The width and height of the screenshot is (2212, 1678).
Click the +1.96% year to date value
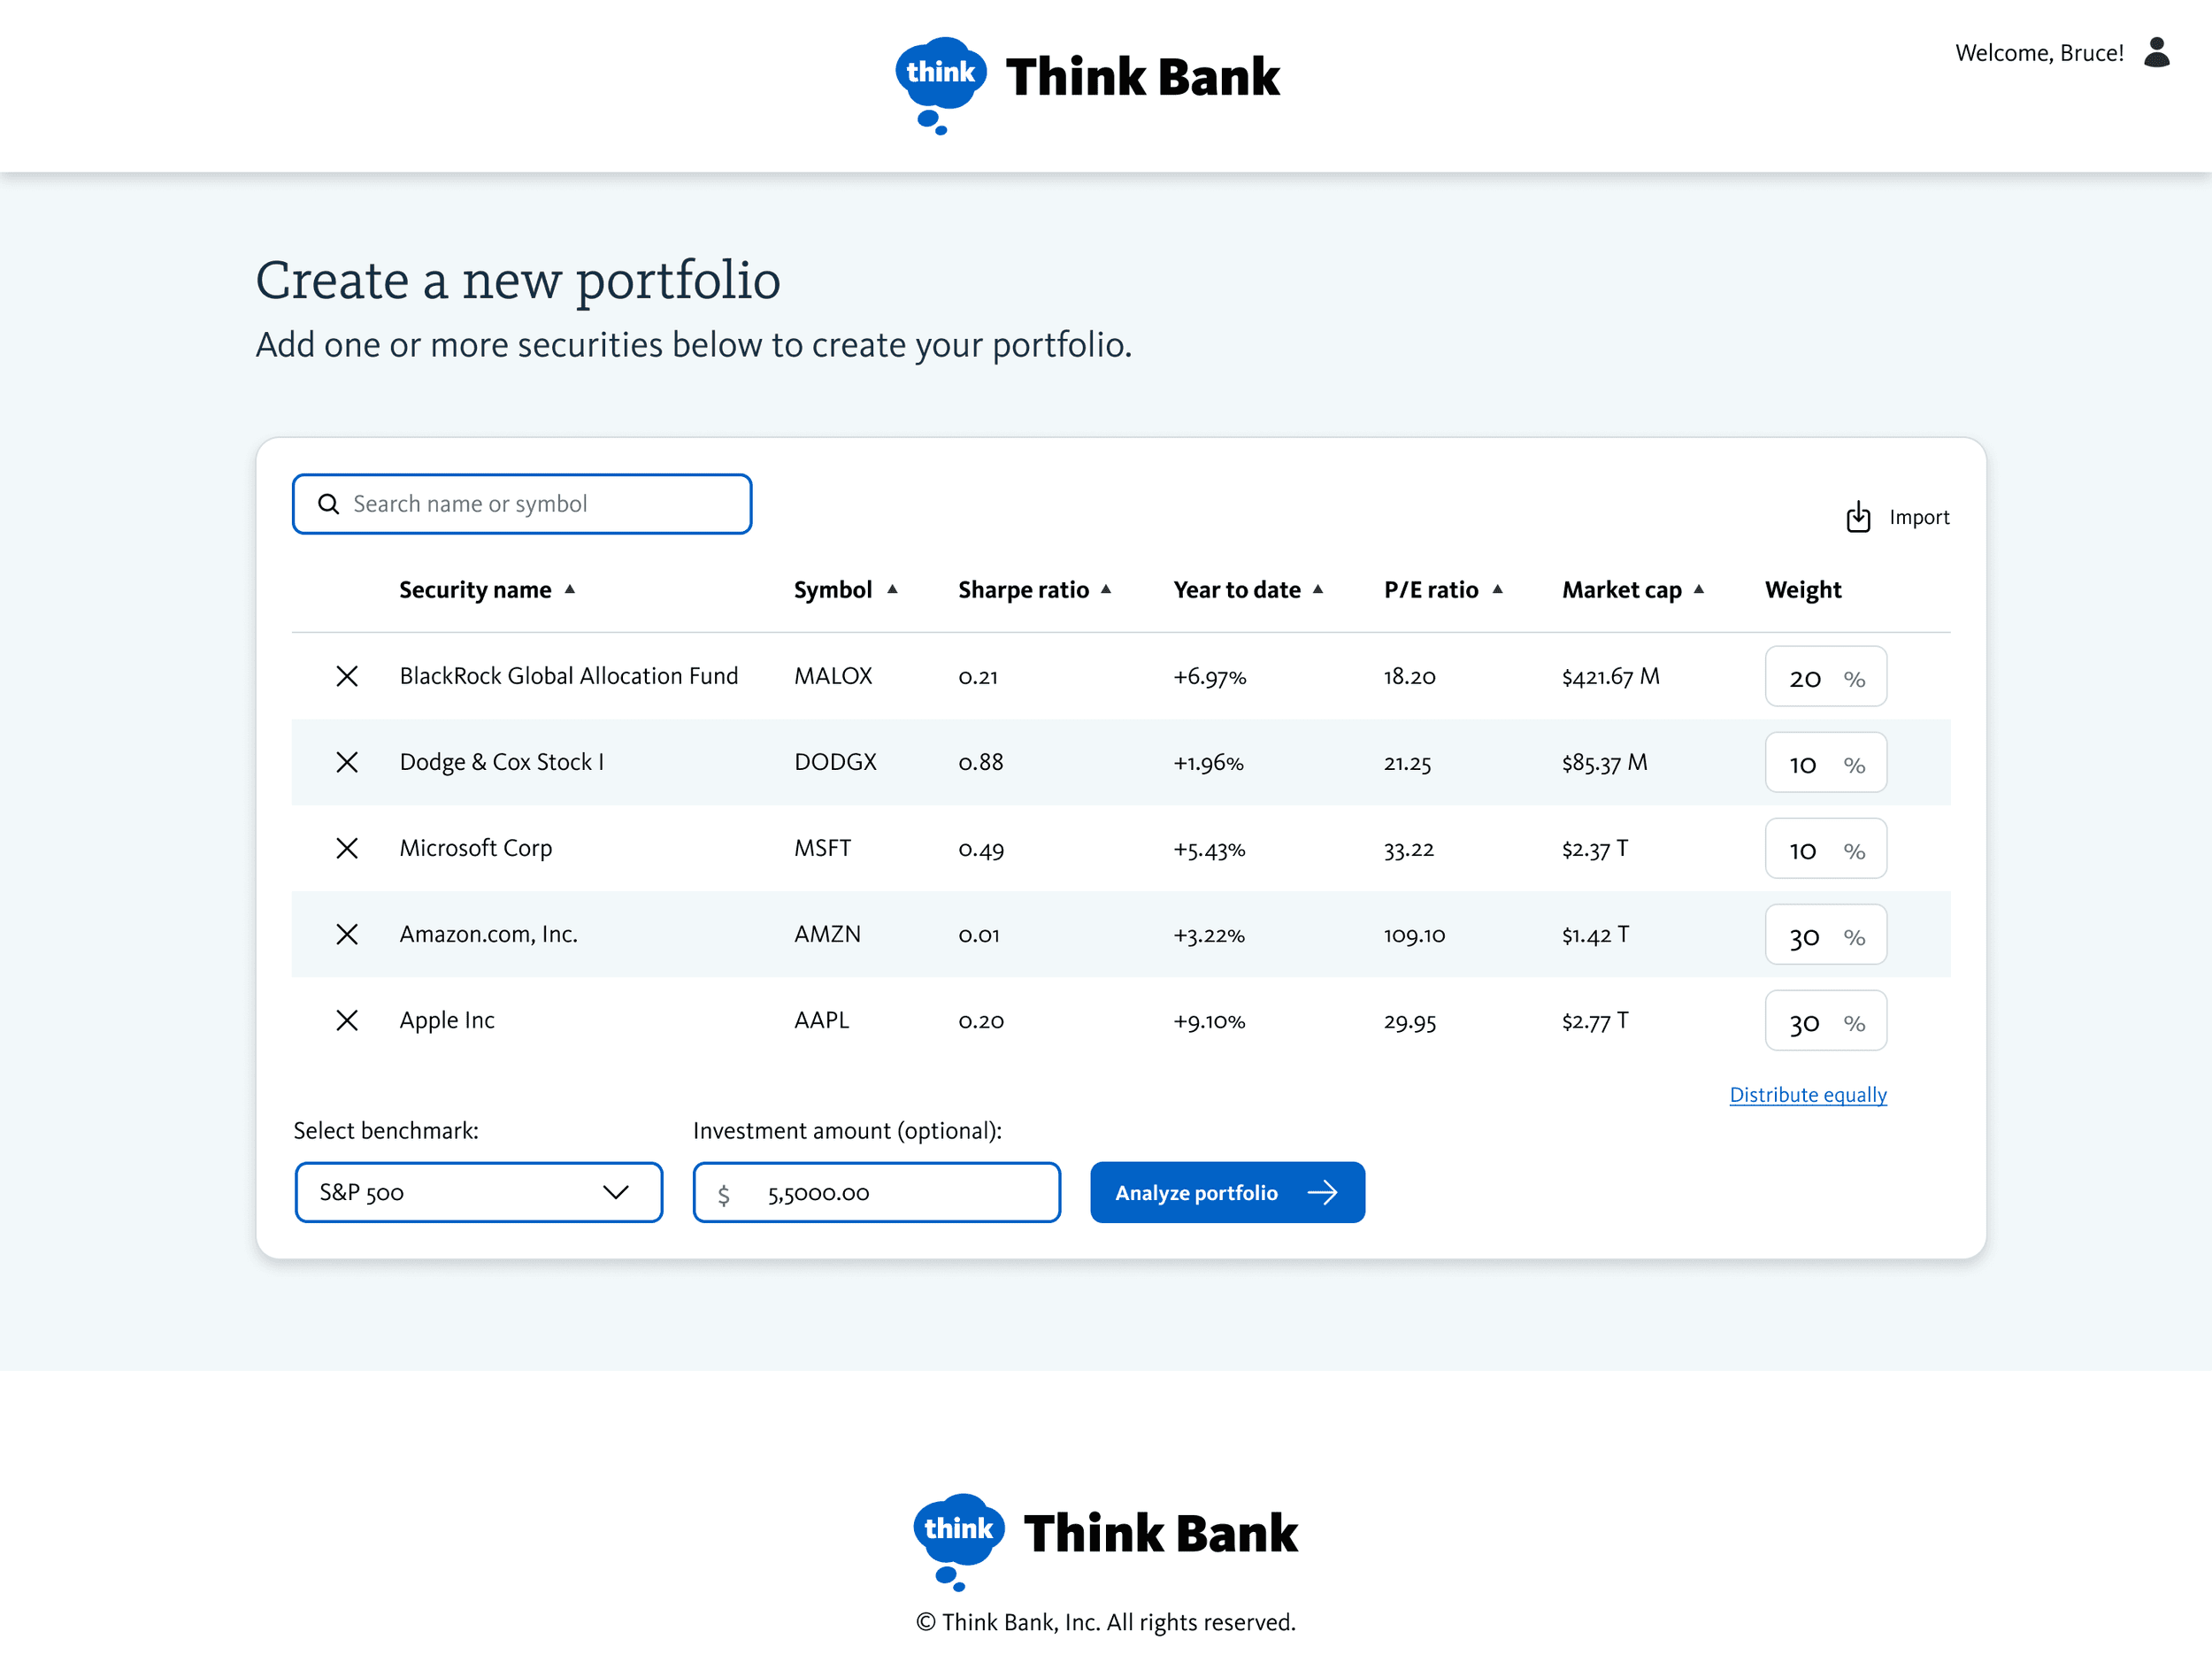[x=1208, y=763]
